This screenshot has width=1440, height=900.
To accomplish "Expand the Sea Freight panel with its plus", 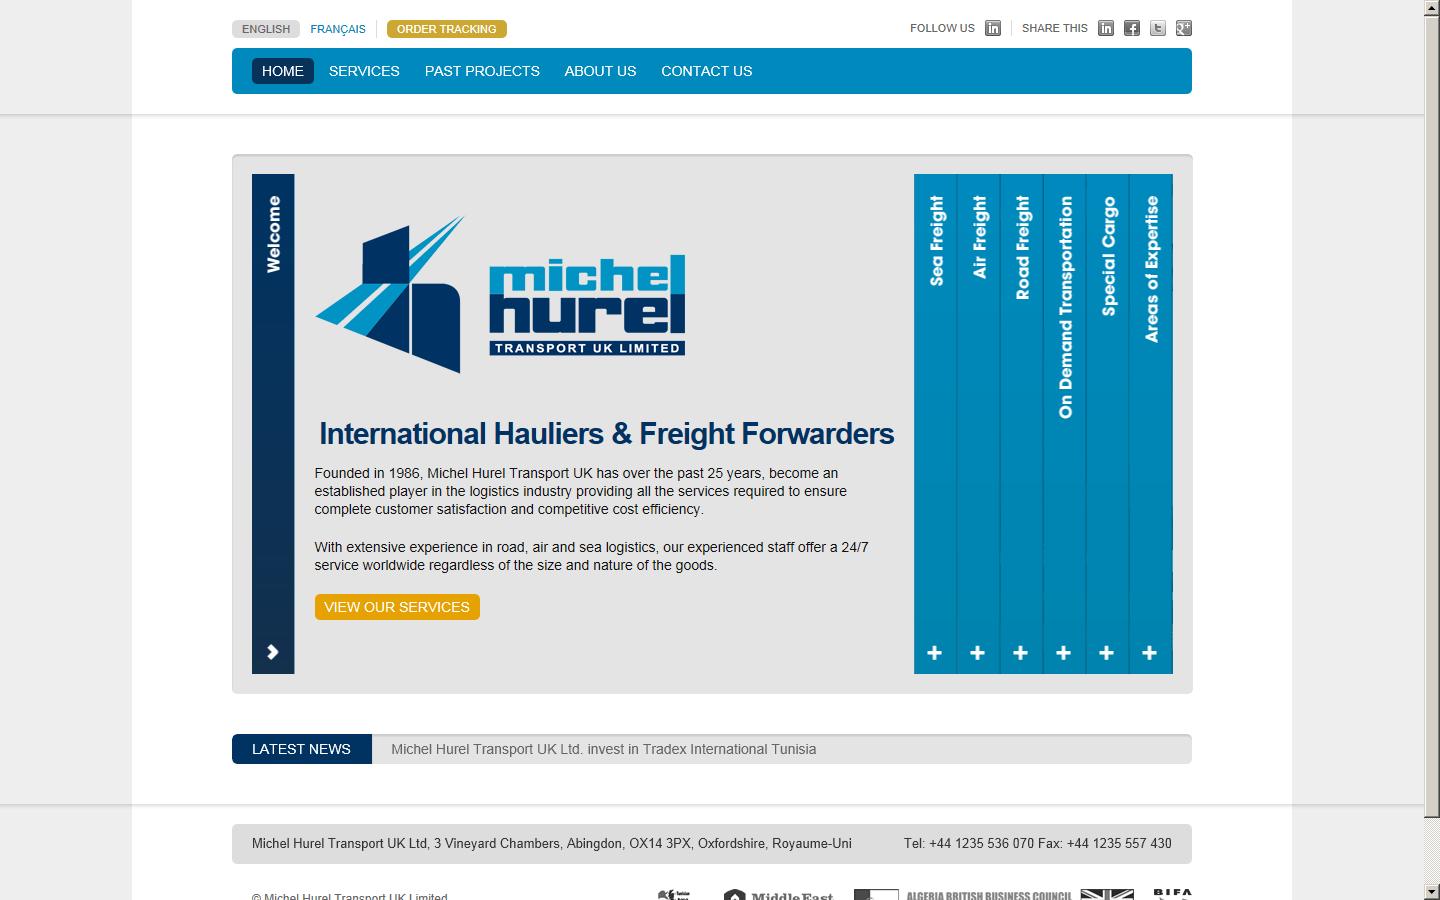I will pyautogui.click(x=934, y=652).
